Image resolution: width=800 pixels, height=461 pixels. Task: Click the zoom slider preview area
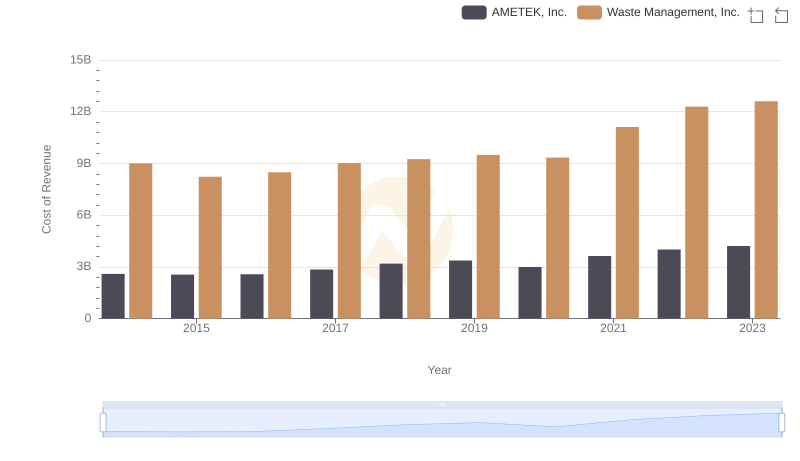coord(442,423)
